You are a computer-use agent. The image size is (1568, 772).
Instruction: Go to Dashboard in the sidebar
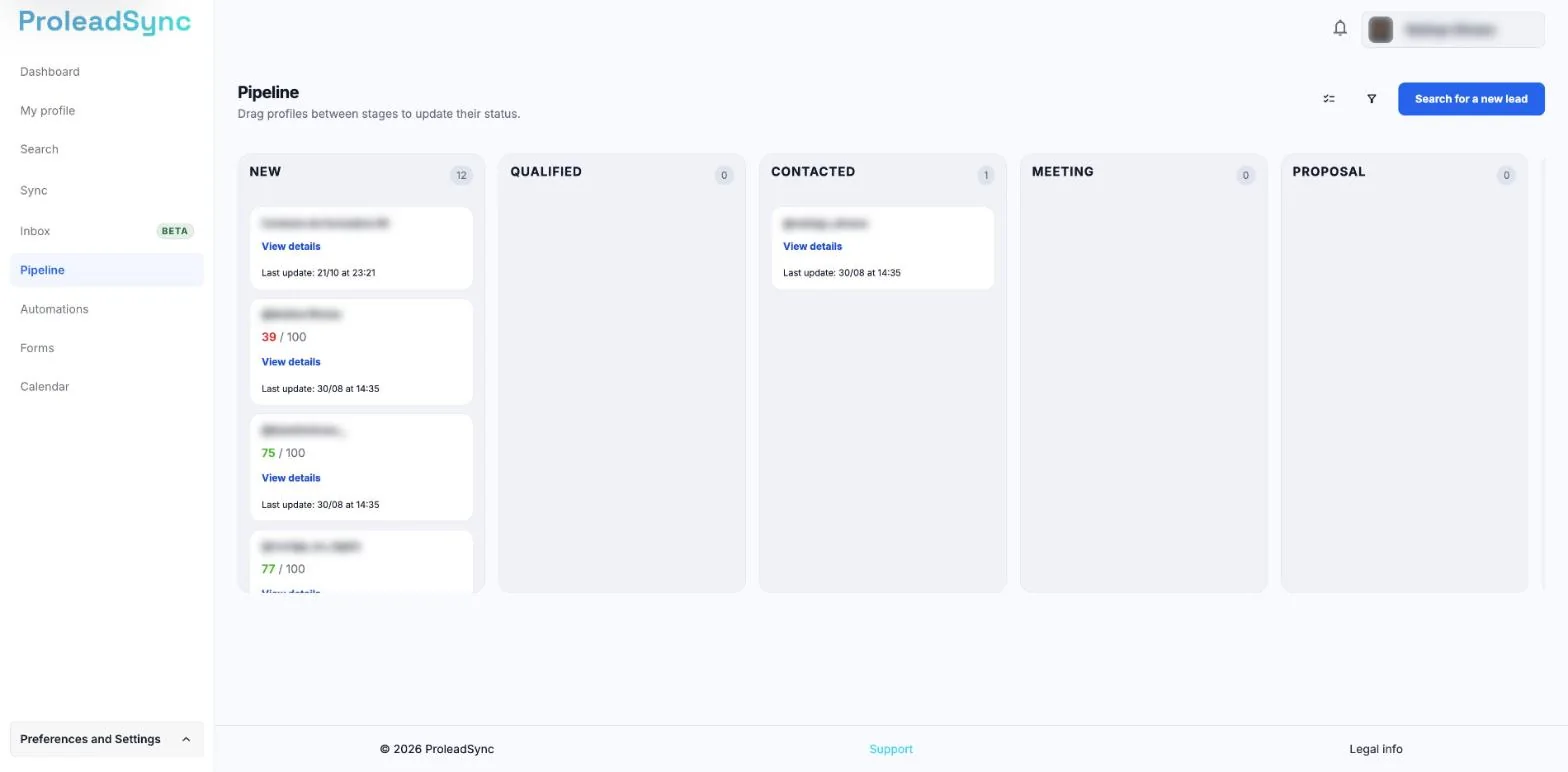(x=50, y=72)
